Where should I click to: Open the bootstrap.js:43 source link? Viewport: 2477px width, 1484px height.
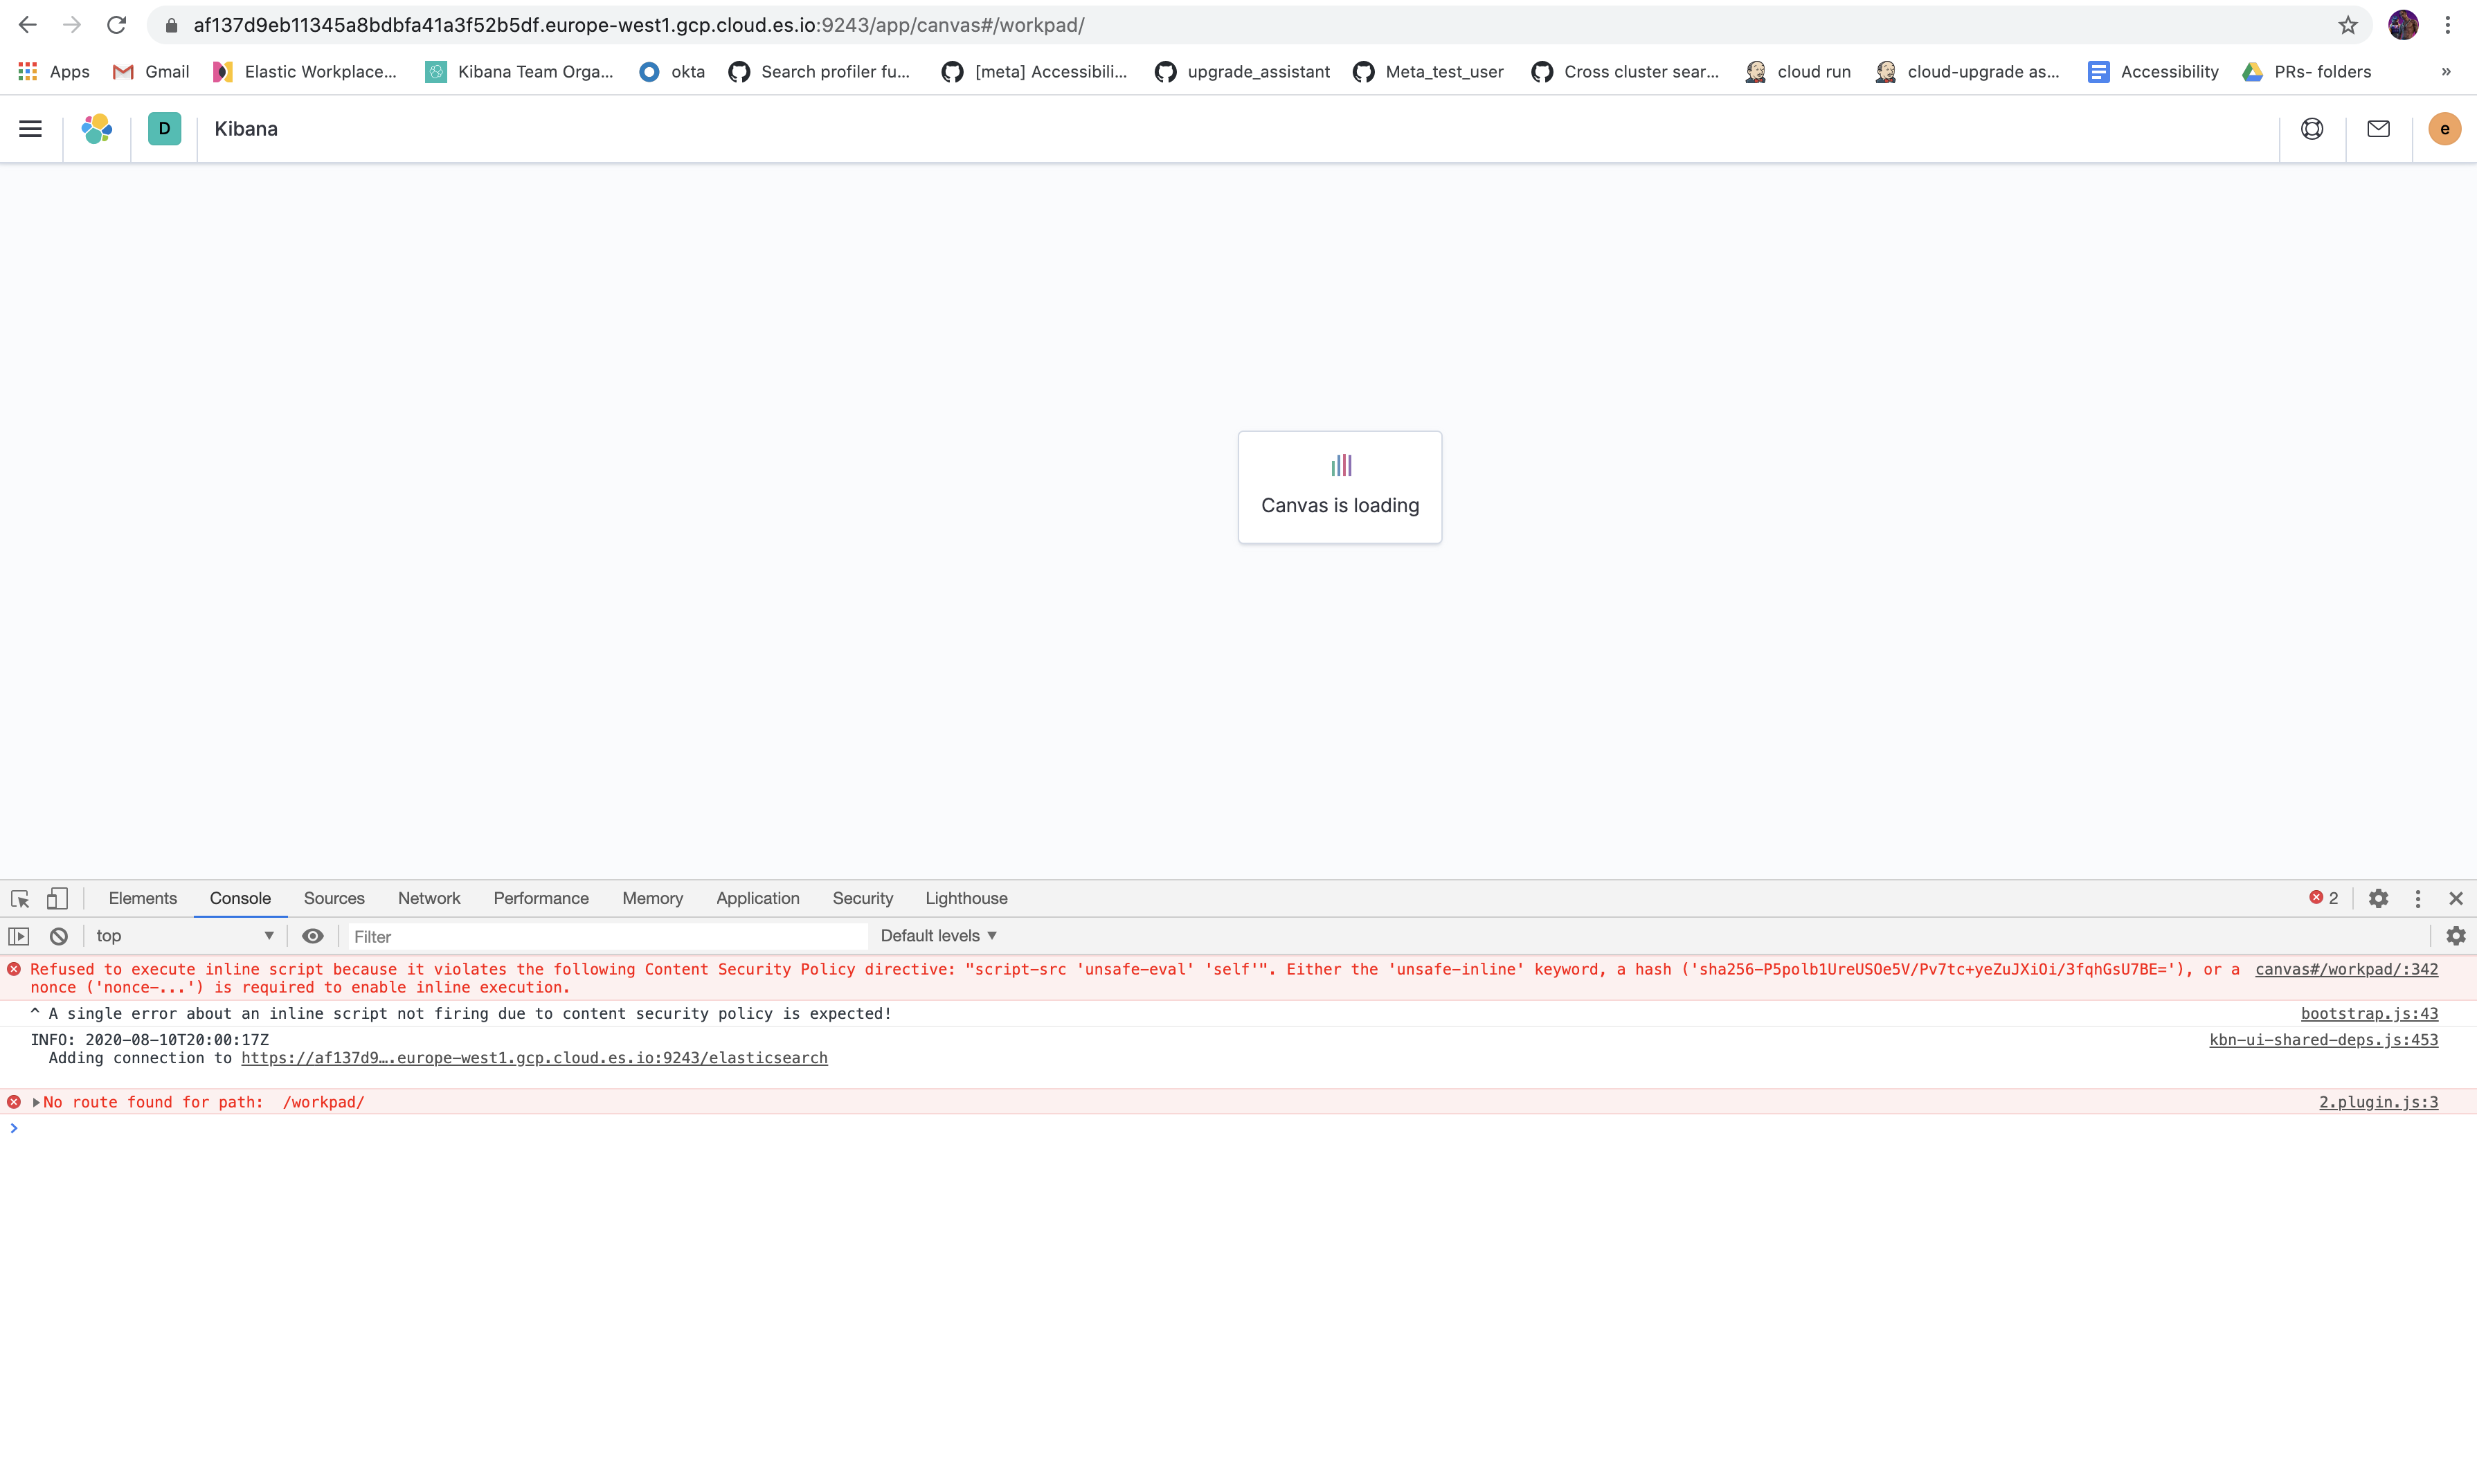click(2370, 1013)
